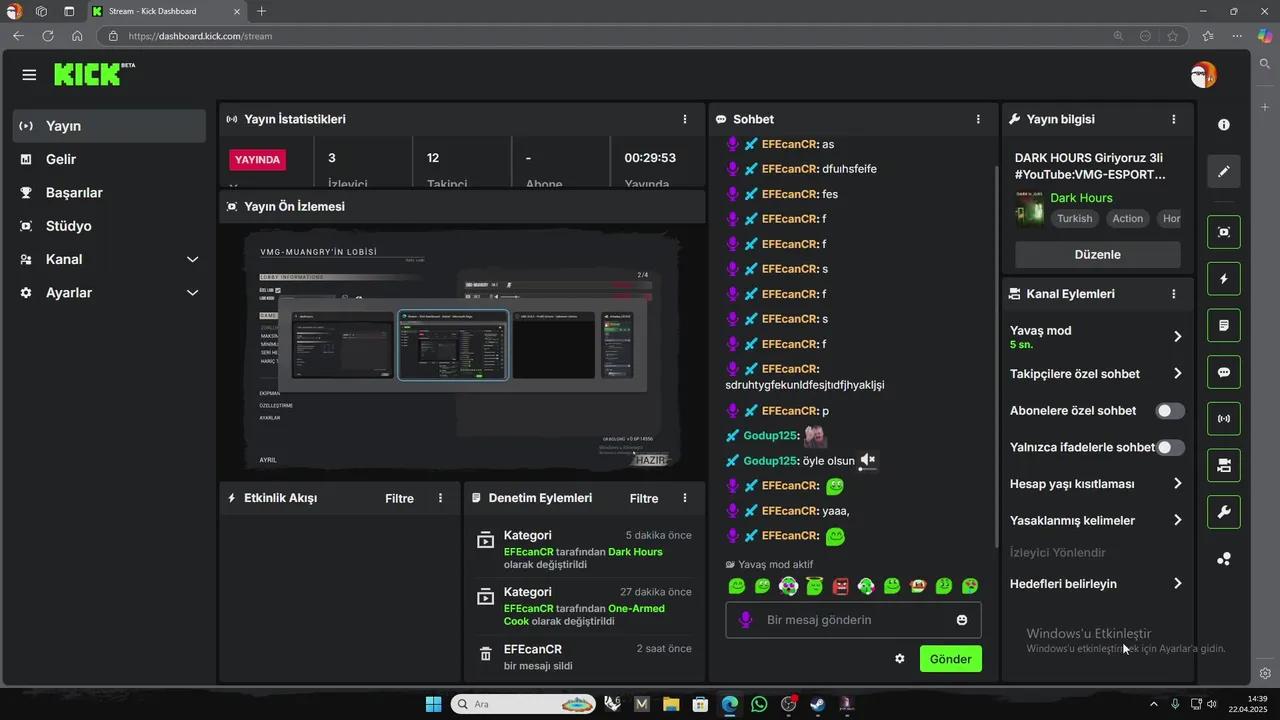
Task: Click the three-dots icon below the wrench
Action: 1224,559
